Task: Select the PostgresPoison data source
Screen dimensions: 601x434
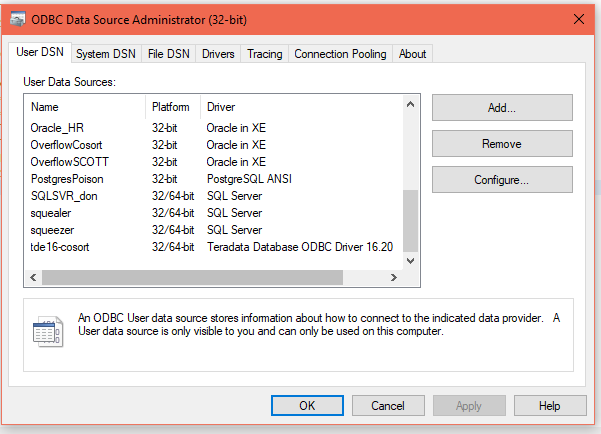Action: [x=67, y=179]
